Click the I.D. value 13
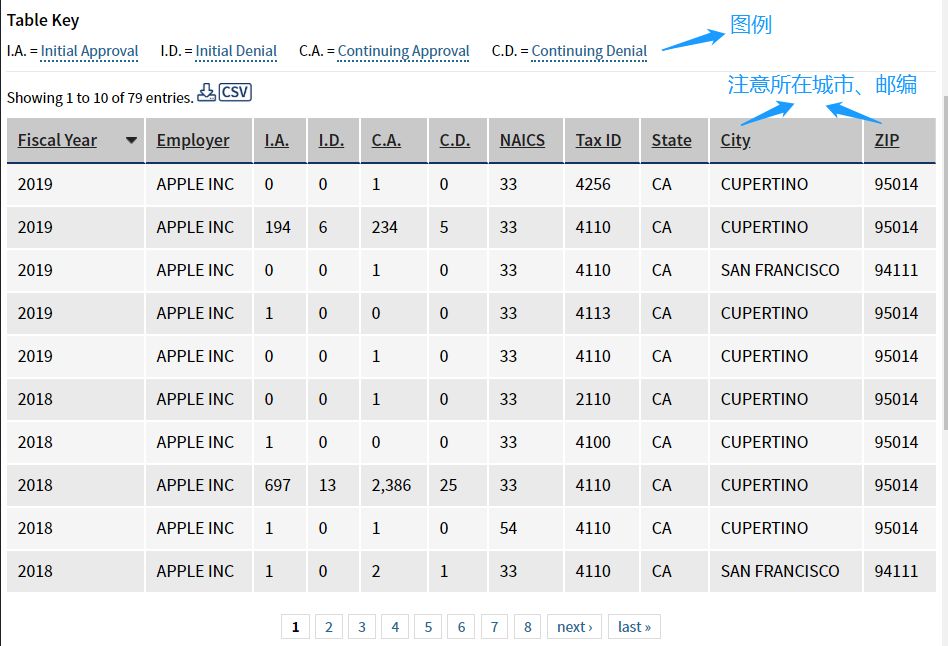This screenshot has width=948, height=646. coord(327,484)
